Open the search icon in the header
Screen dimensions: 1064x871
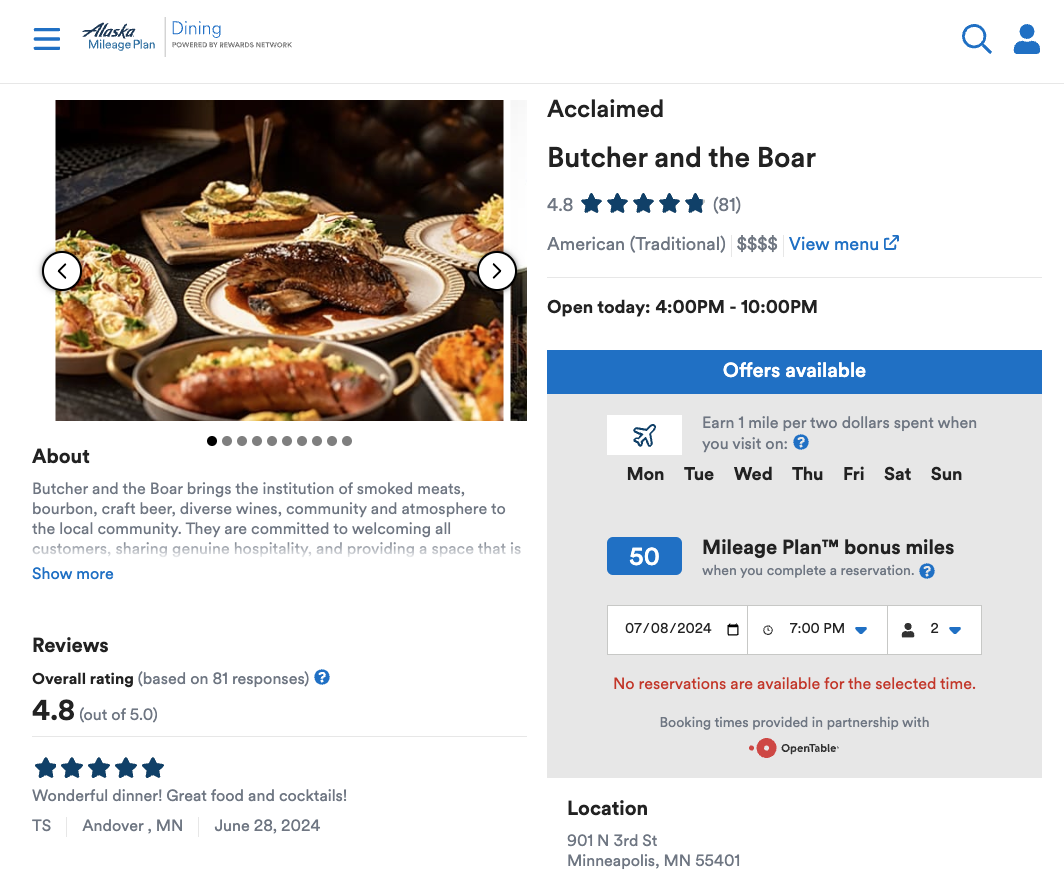(976, 39)
